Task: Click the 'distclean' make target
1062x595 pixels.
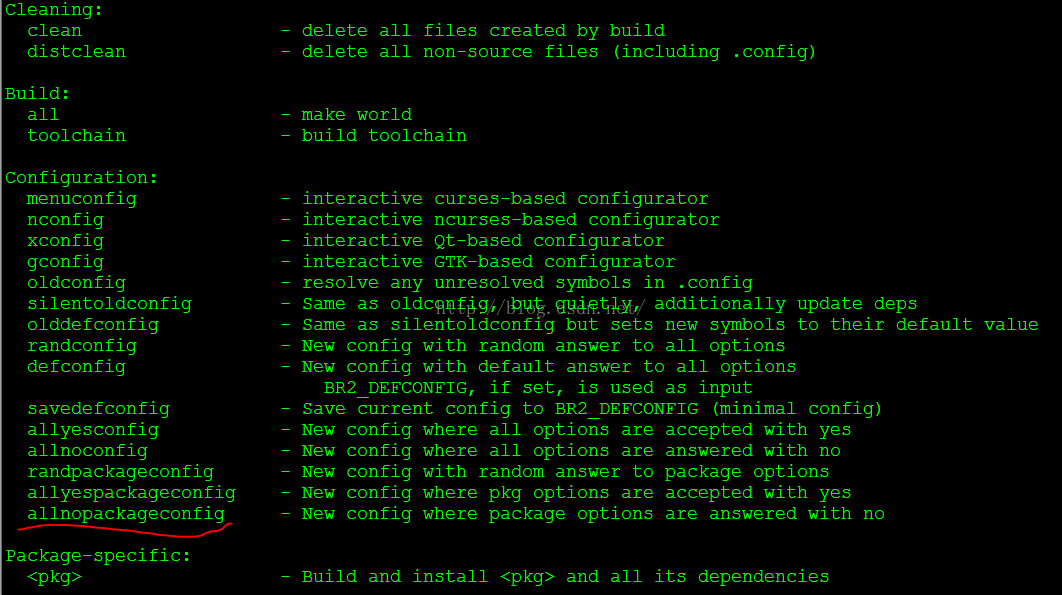Action: coord(77,52)
